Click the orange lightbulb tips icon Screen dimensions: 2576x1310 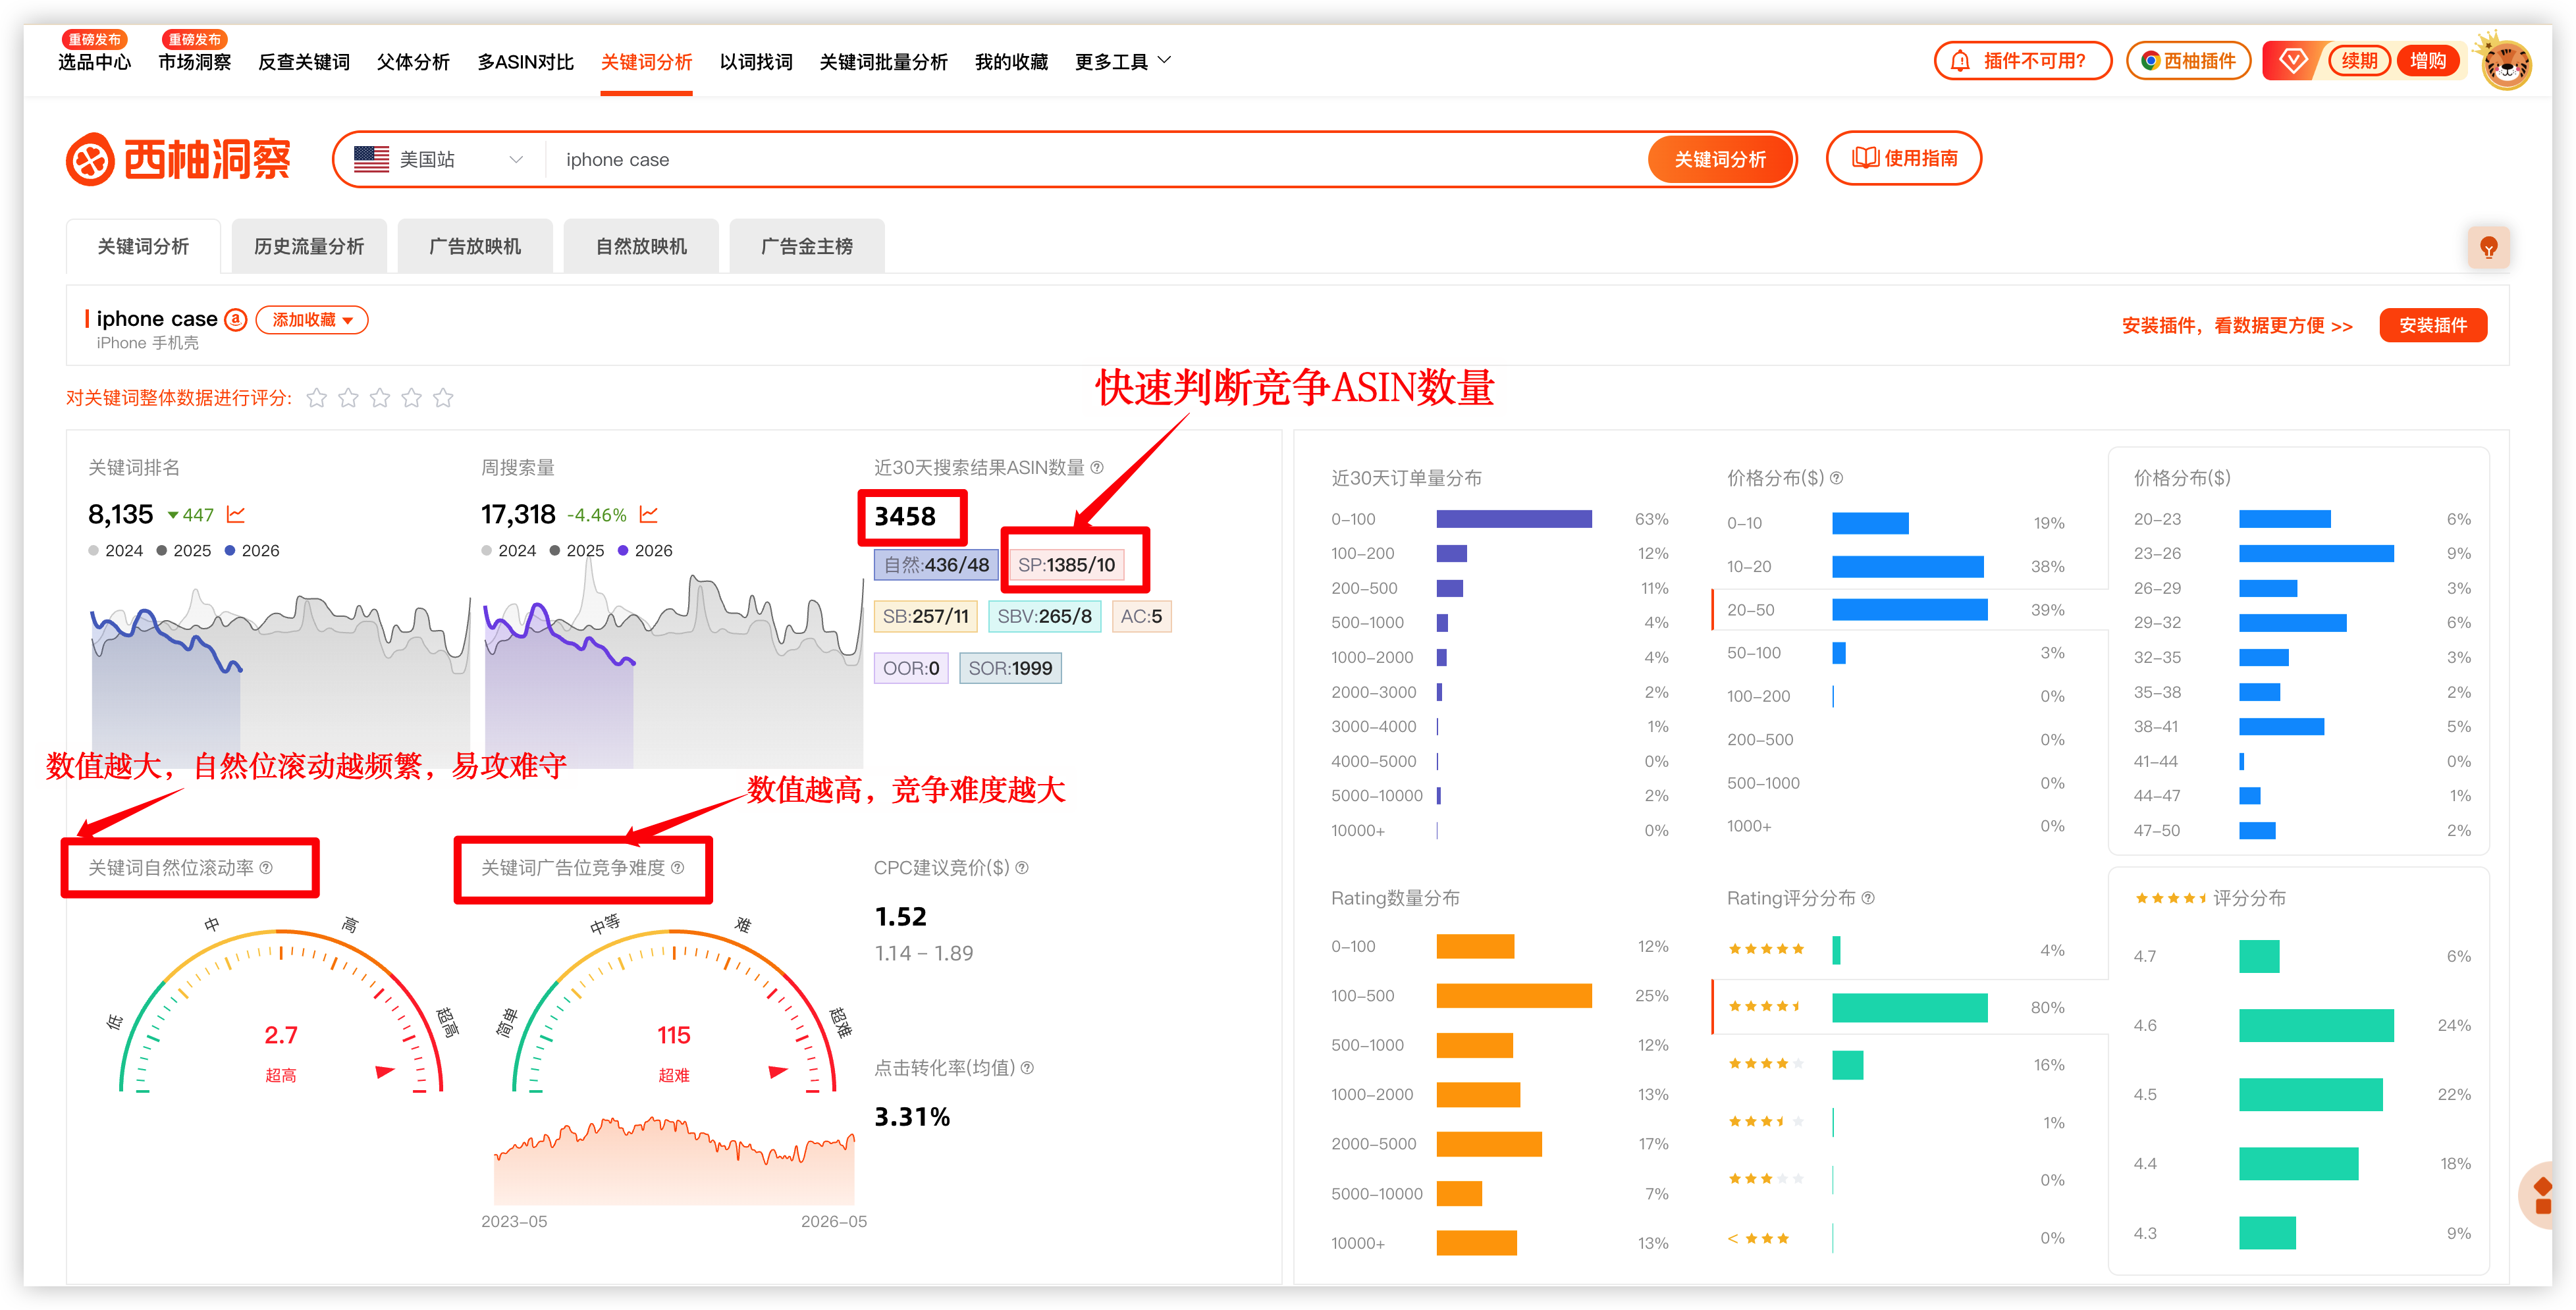click(2488, 247)
